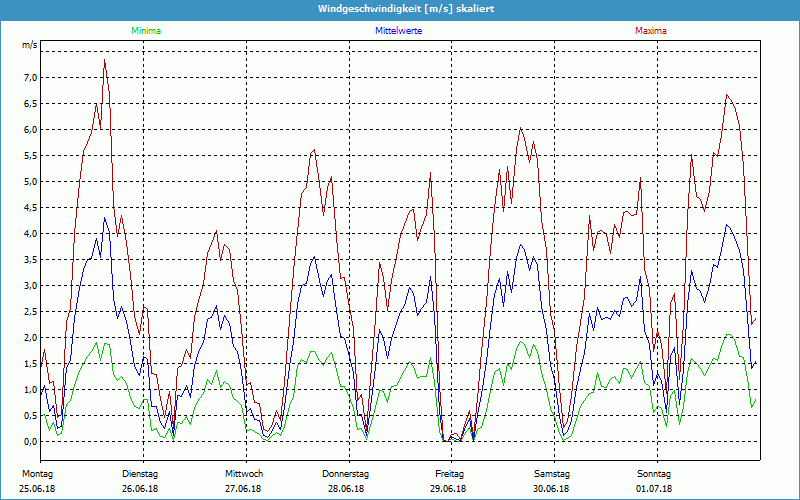Click the 4,5 y-axis value
Image resolution: width=800 pixels, height=500 pixels.
coord(30,208)
